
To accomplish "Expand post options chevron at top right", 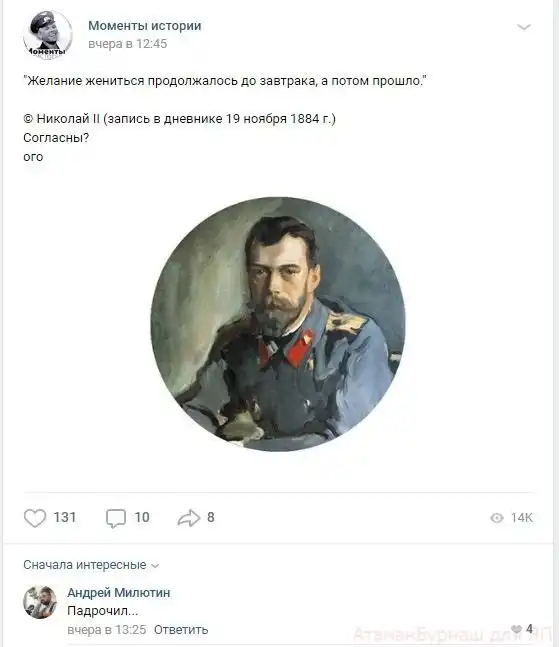I will click(x=524, y=28).
